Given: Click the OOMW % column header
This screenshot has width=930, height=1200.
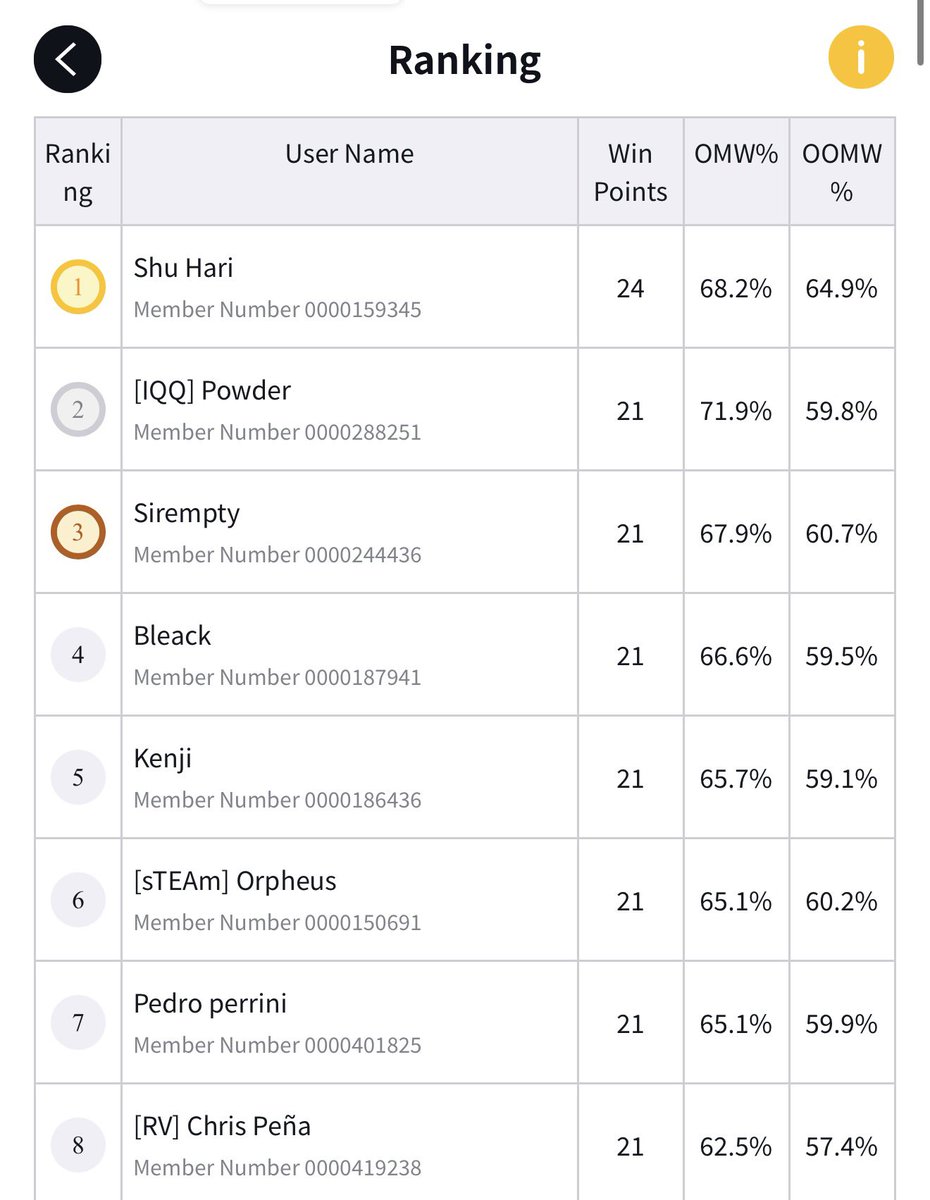Looking at the screenshot, I should click(x=842, y=171).
